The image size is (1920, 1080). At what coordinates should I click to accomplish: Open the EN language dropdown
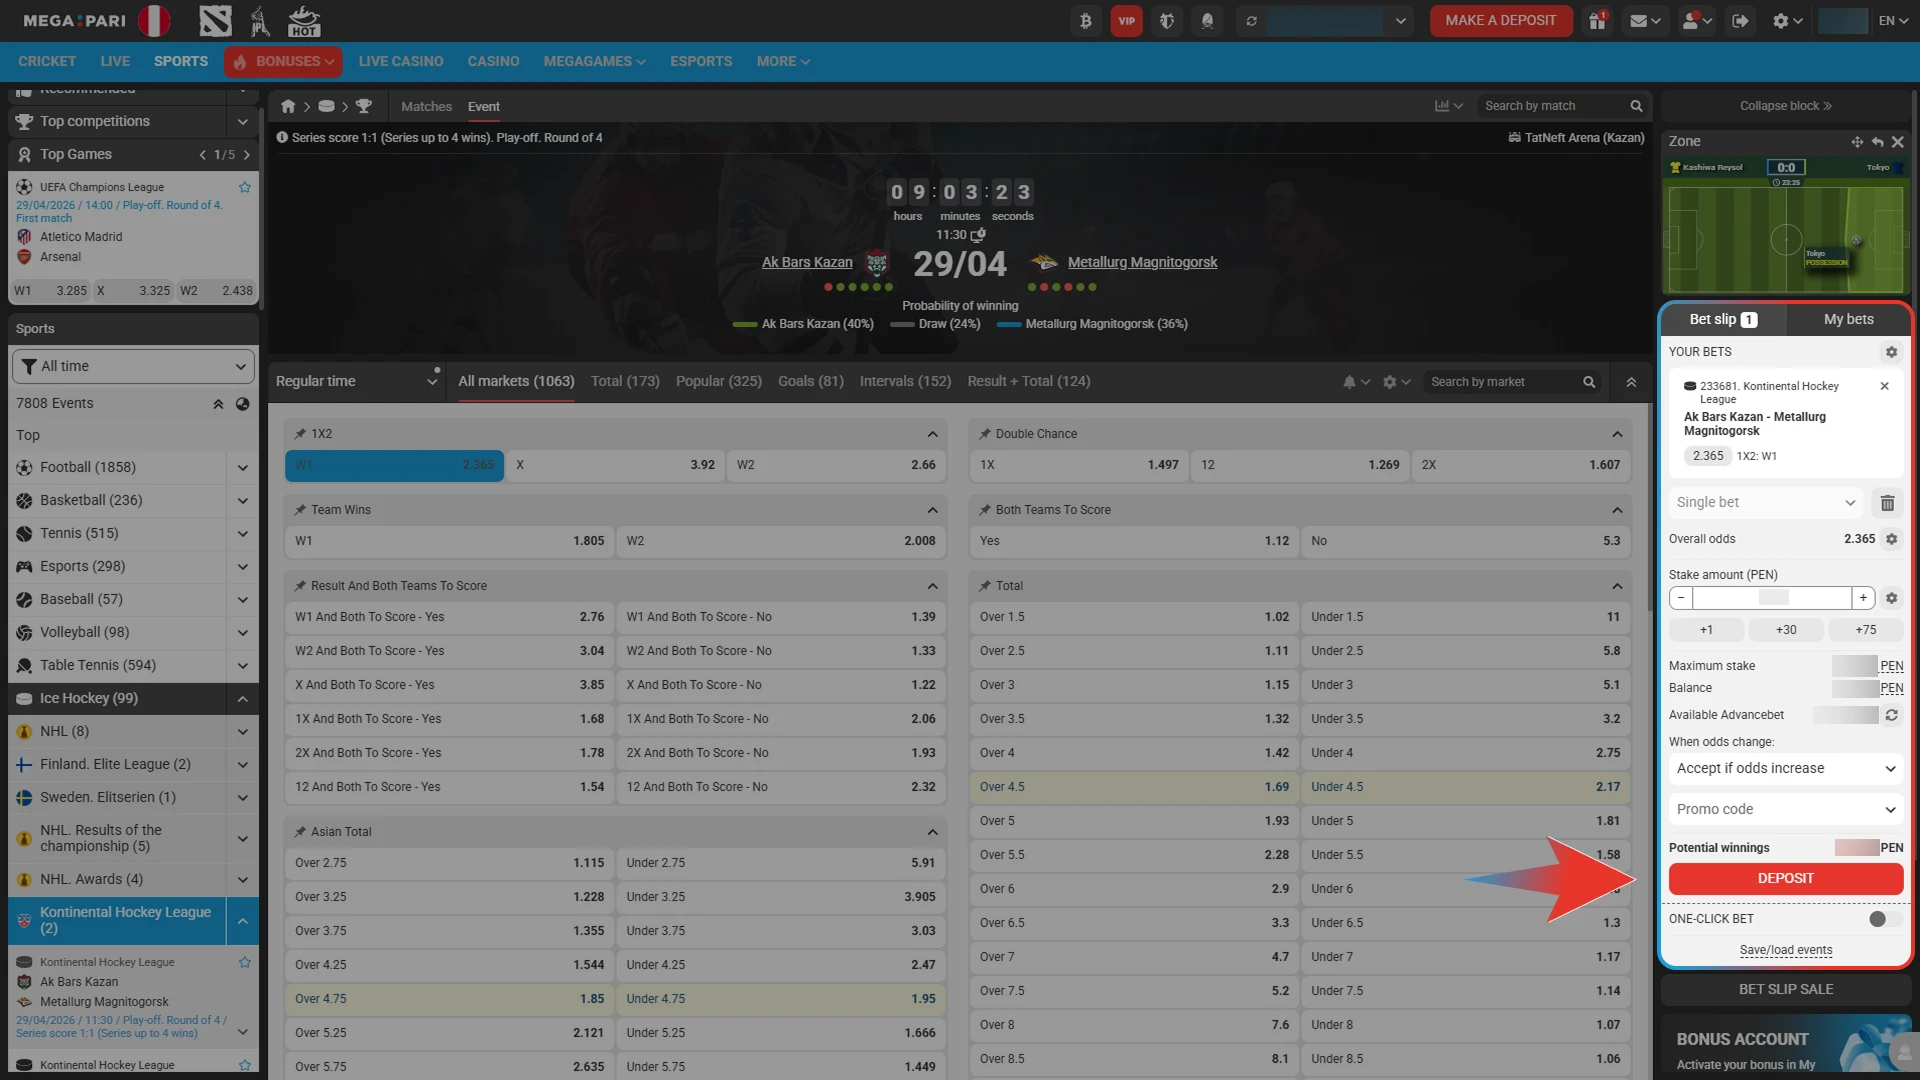click(1893, 21)
